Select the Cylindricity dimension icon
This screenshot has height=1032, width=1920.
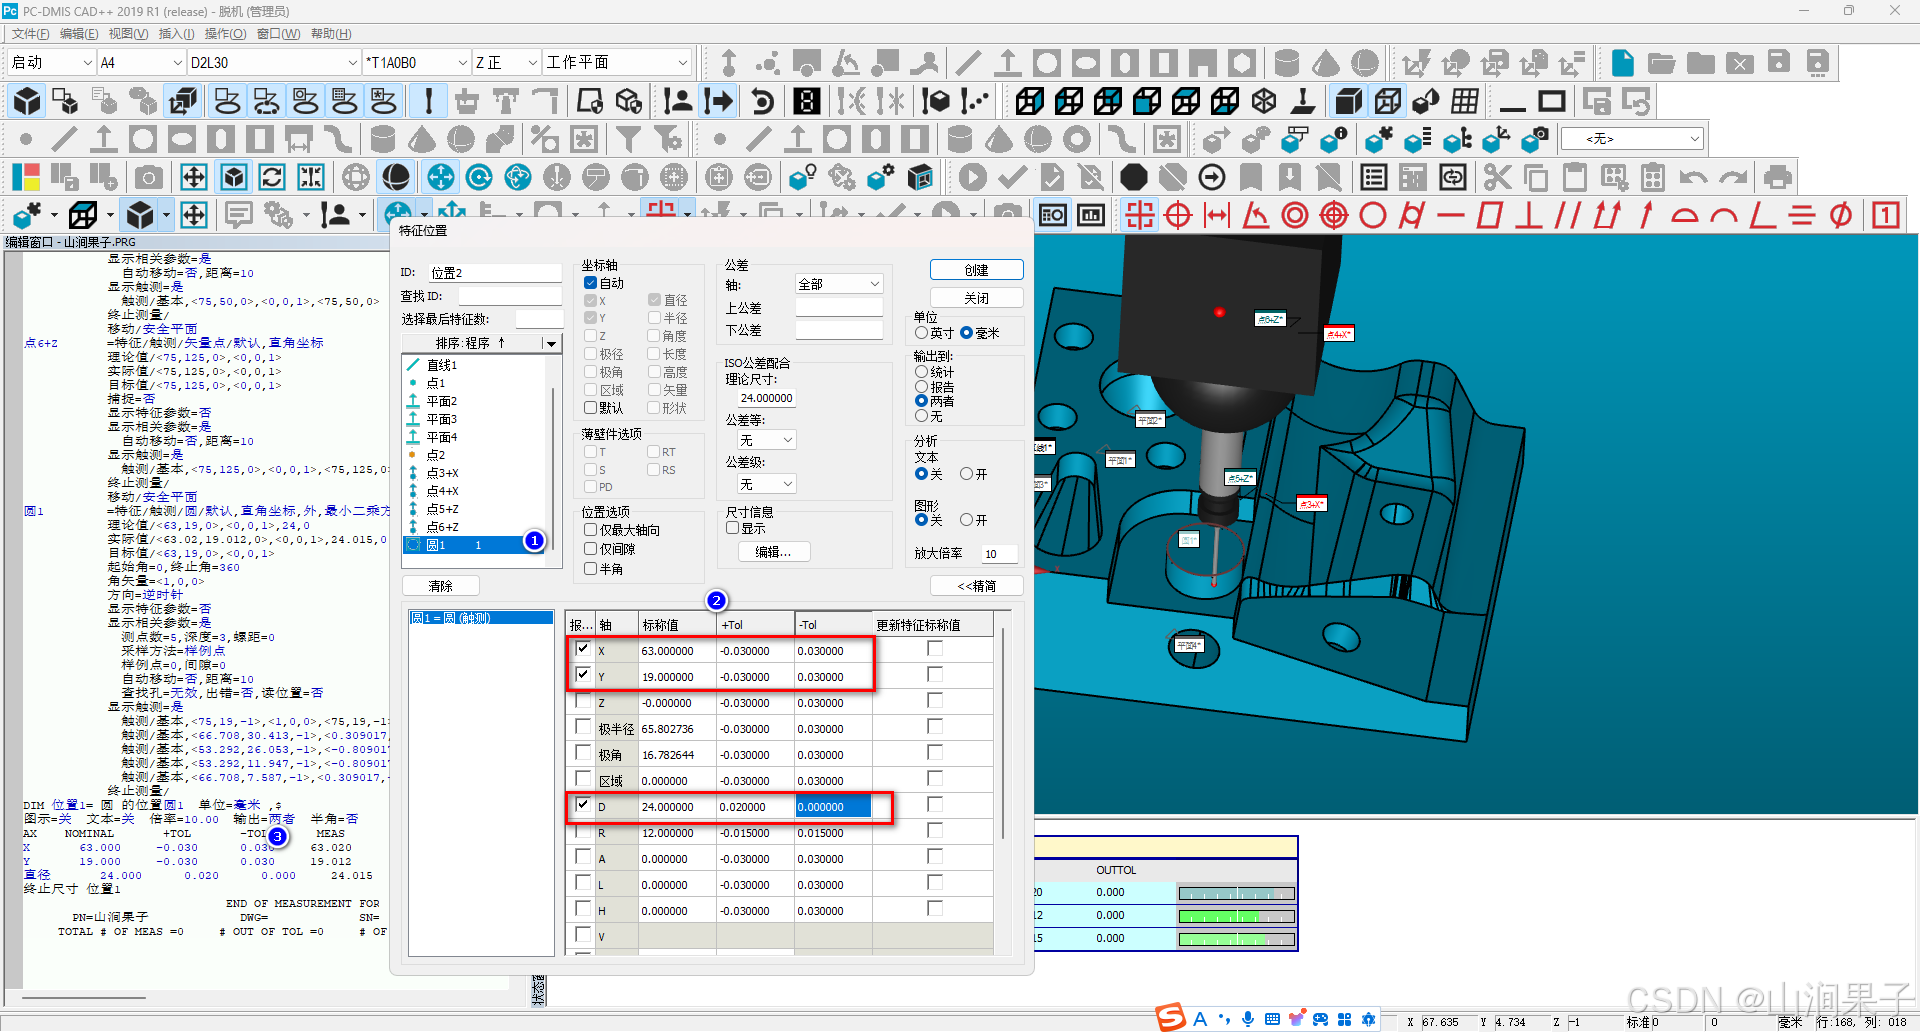pyautogui.click(x=1412, y=215)
